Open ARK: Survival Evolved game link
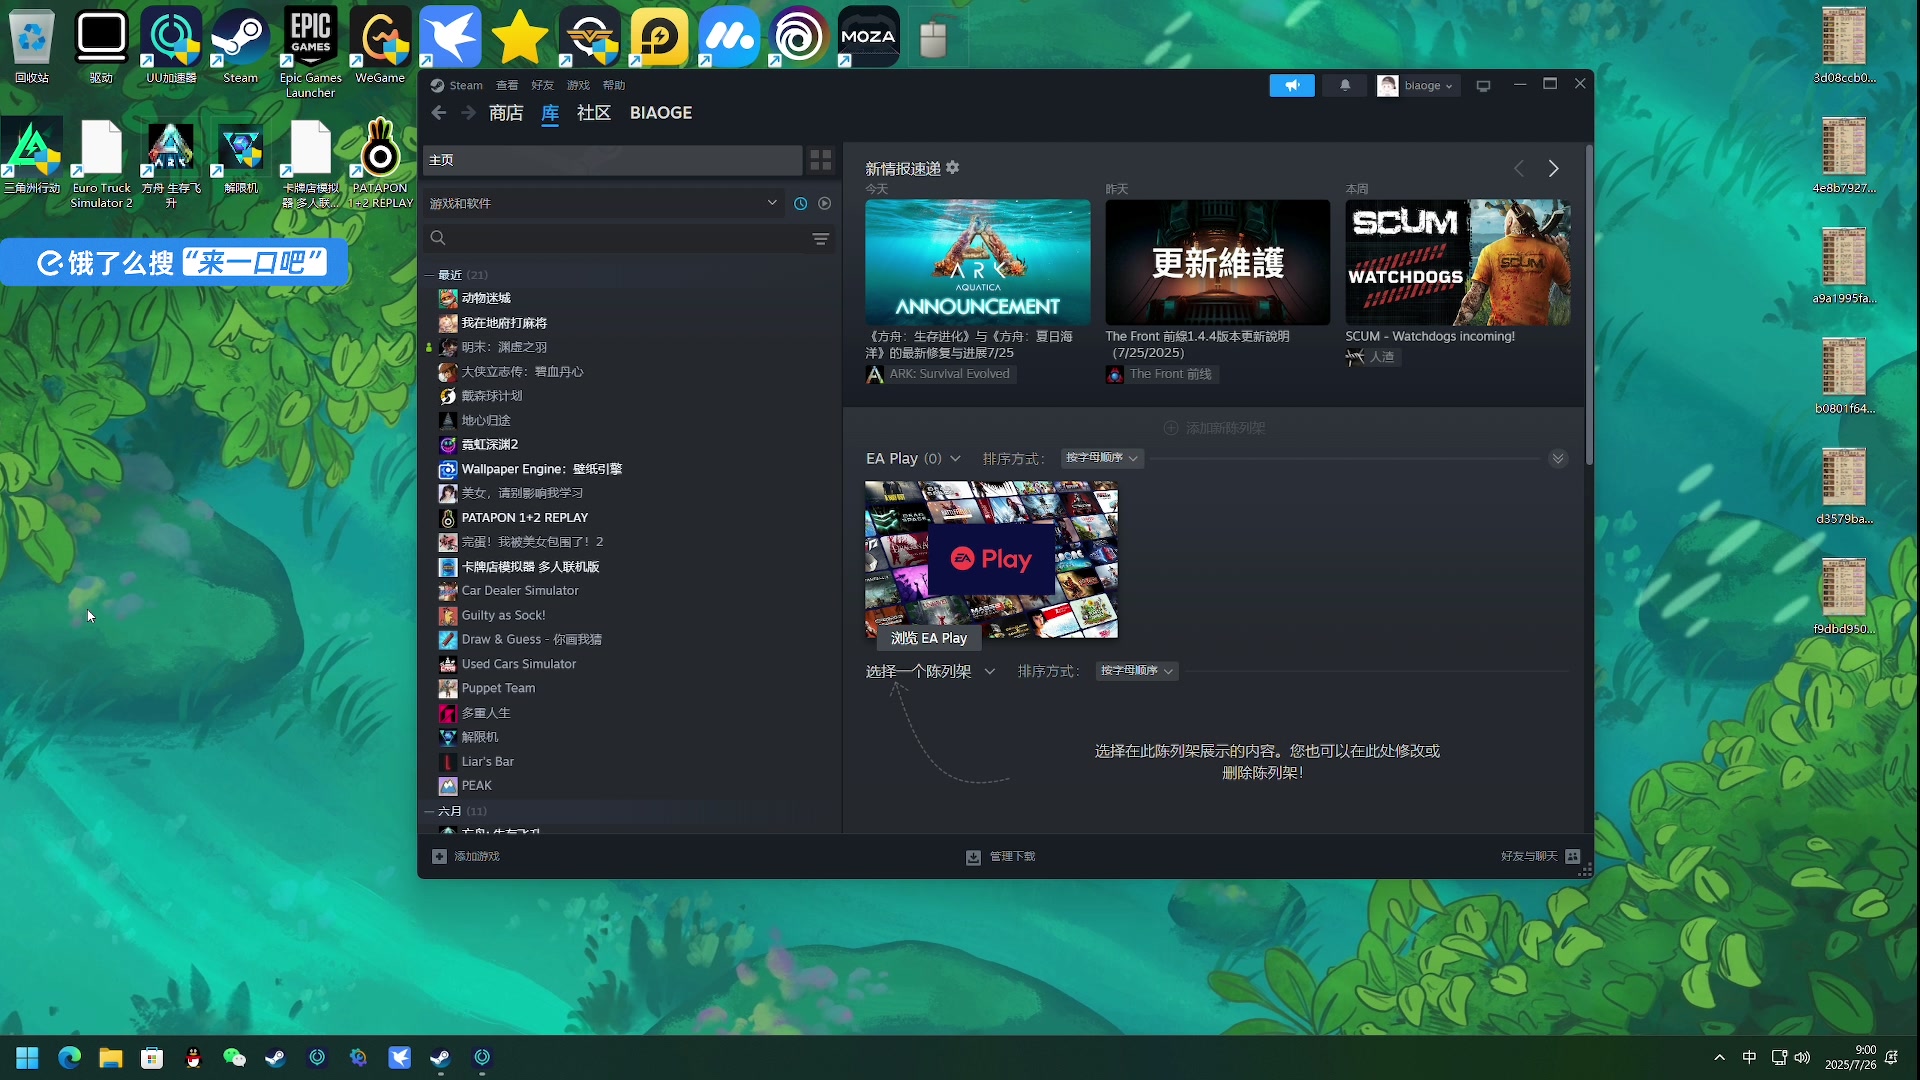 click(939, 374)
